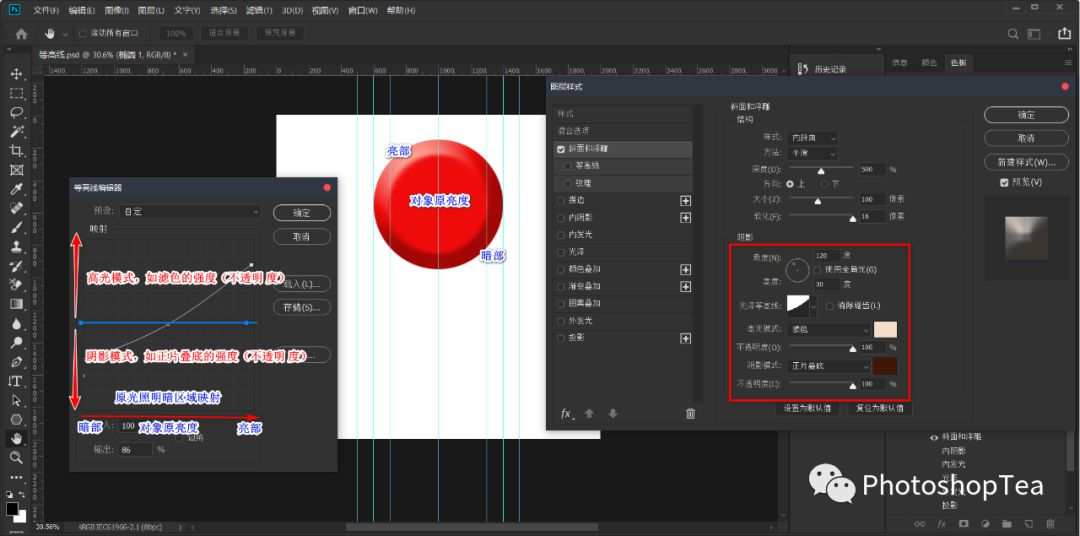Click the 设置为默认值 button
The image size is (1080, 536).
point(807,408)
